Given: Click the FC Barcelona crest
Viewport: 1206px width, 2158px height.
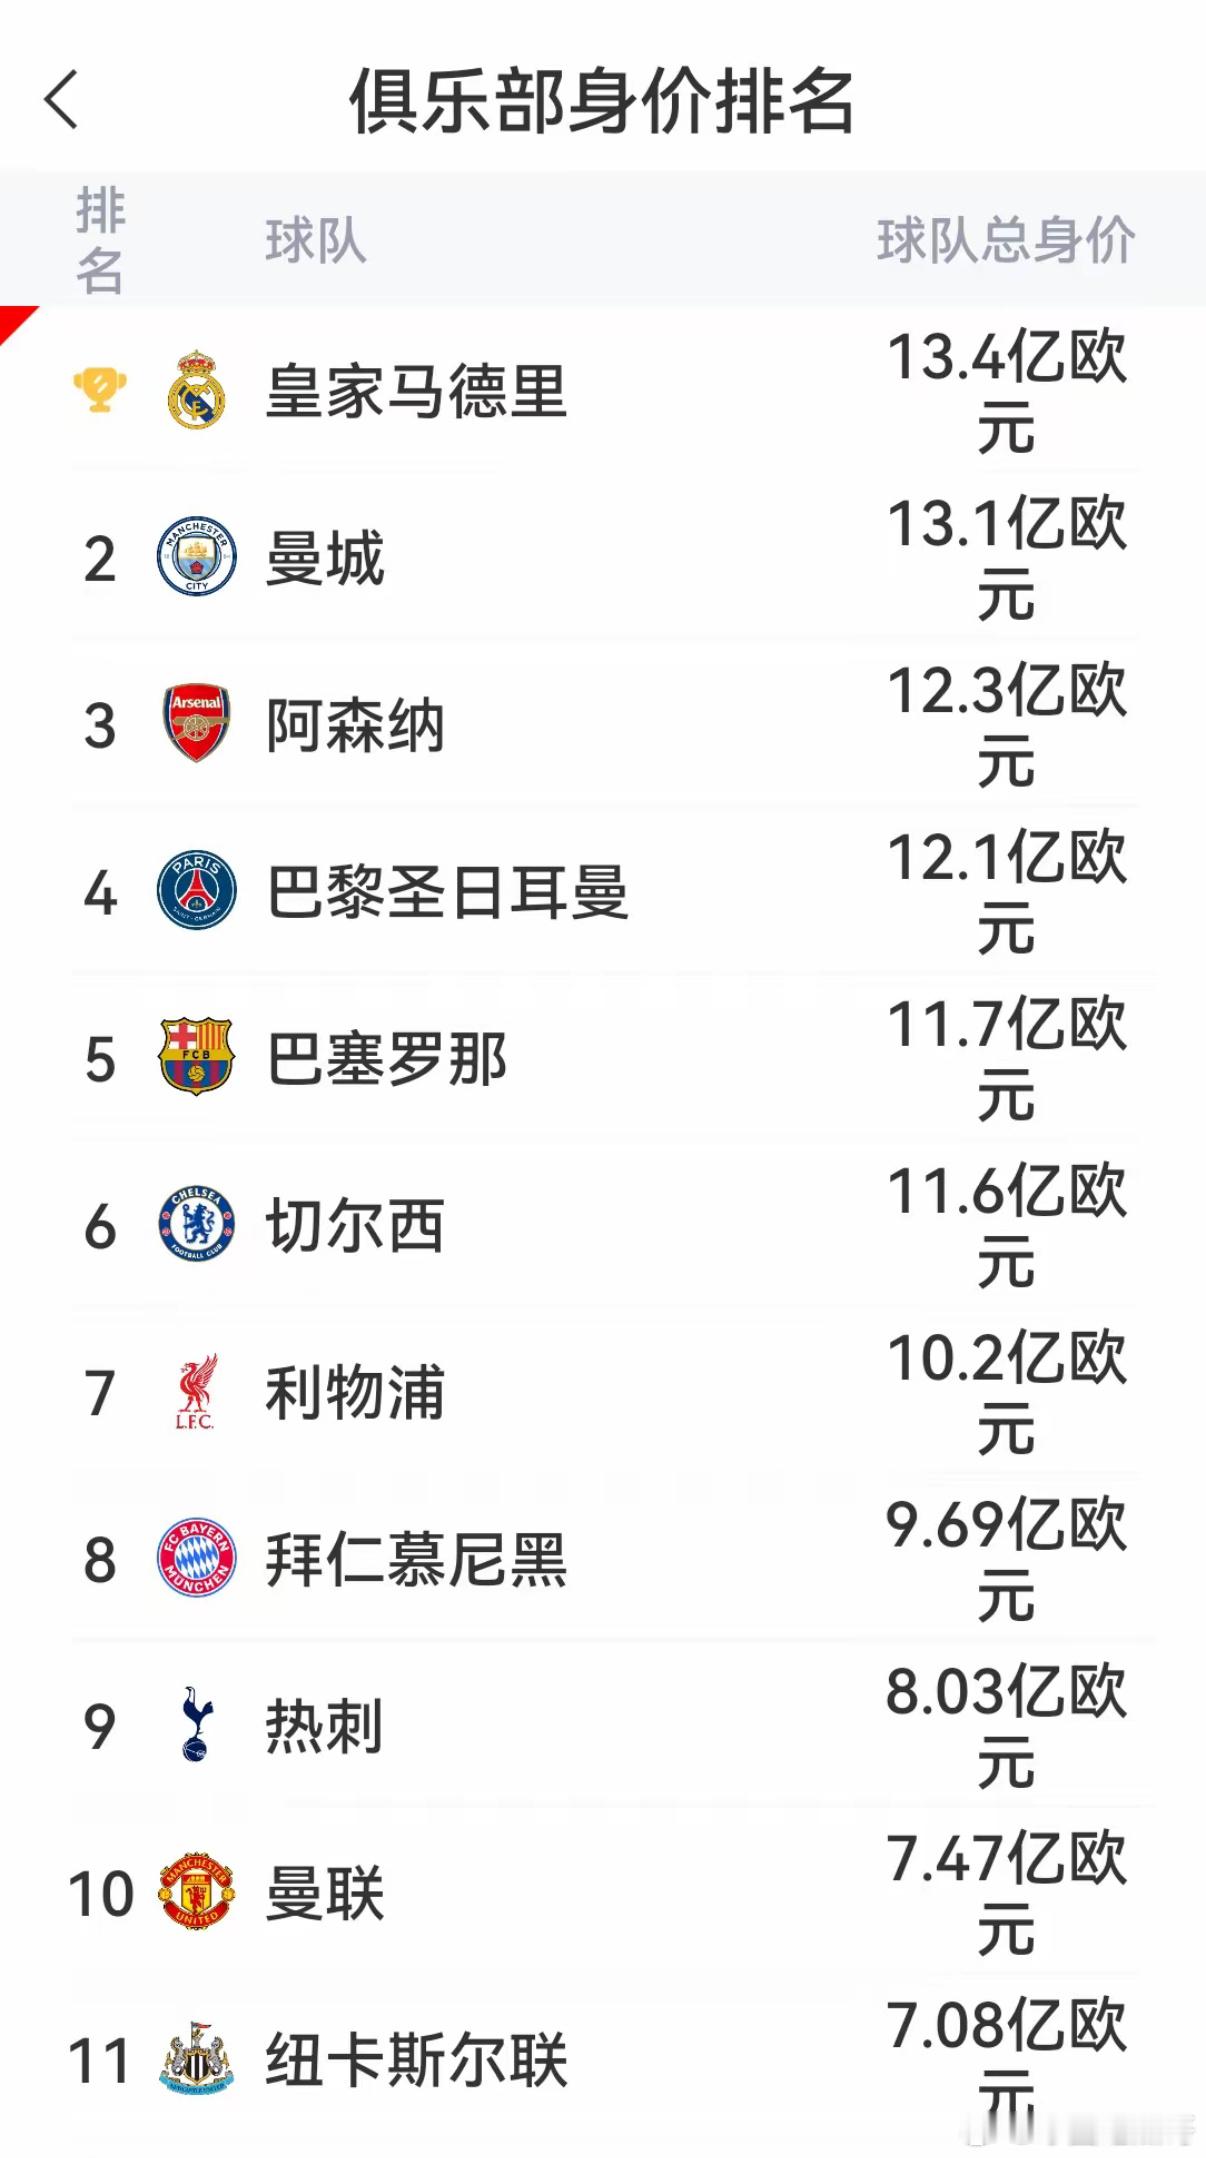Looking at the screenshot, I should [197, 1057].
